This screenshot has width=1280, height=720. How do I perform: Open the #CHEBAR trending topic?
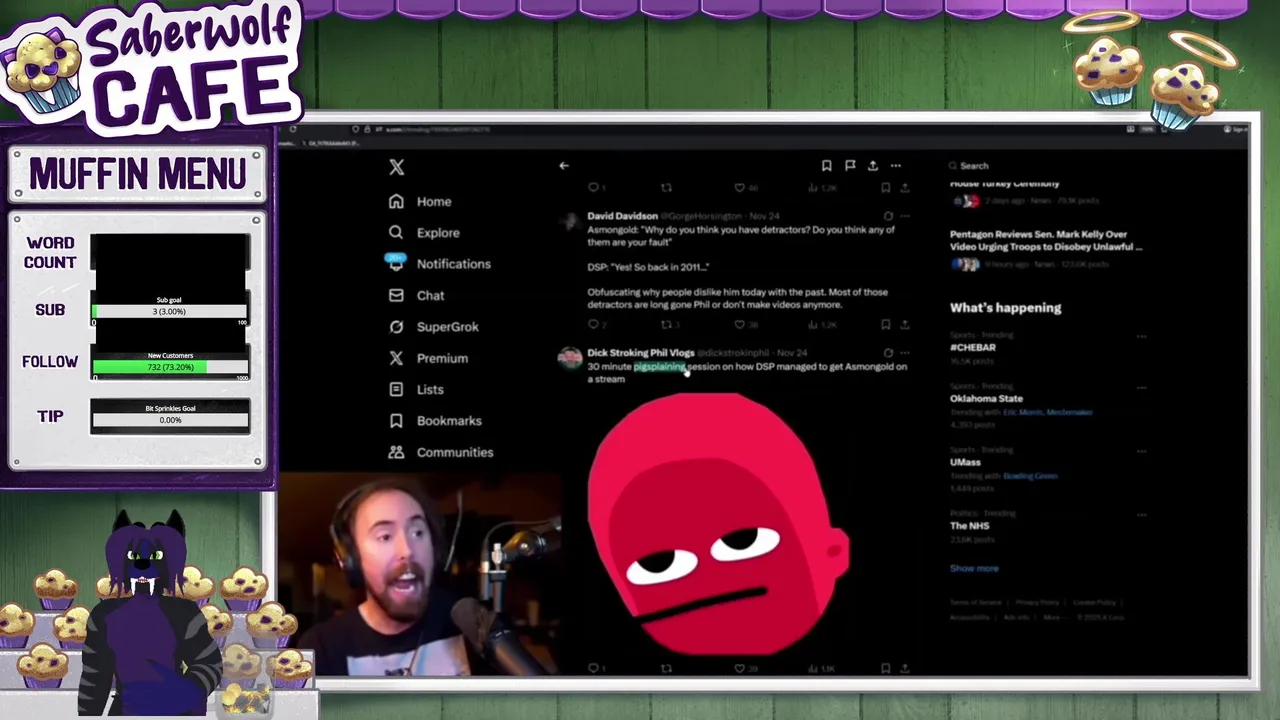coord(973,347)
